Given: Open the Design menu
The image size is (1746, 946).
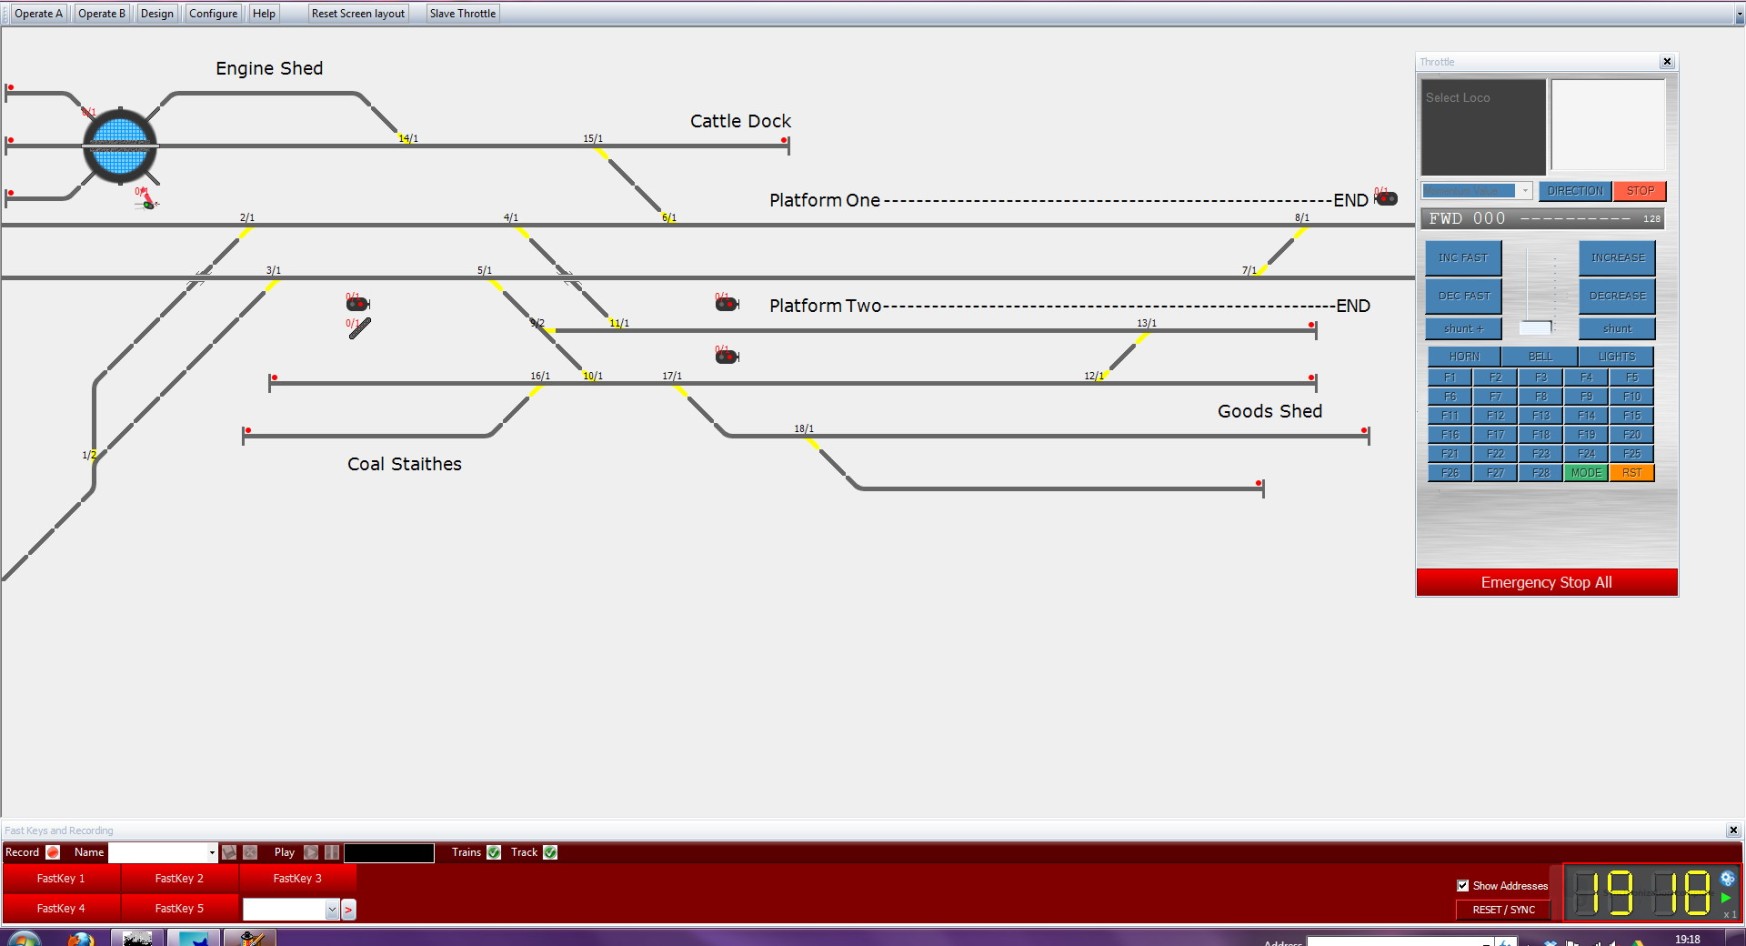Looking at the screenshot, I should pyautogui.click(x=156, y=13).
